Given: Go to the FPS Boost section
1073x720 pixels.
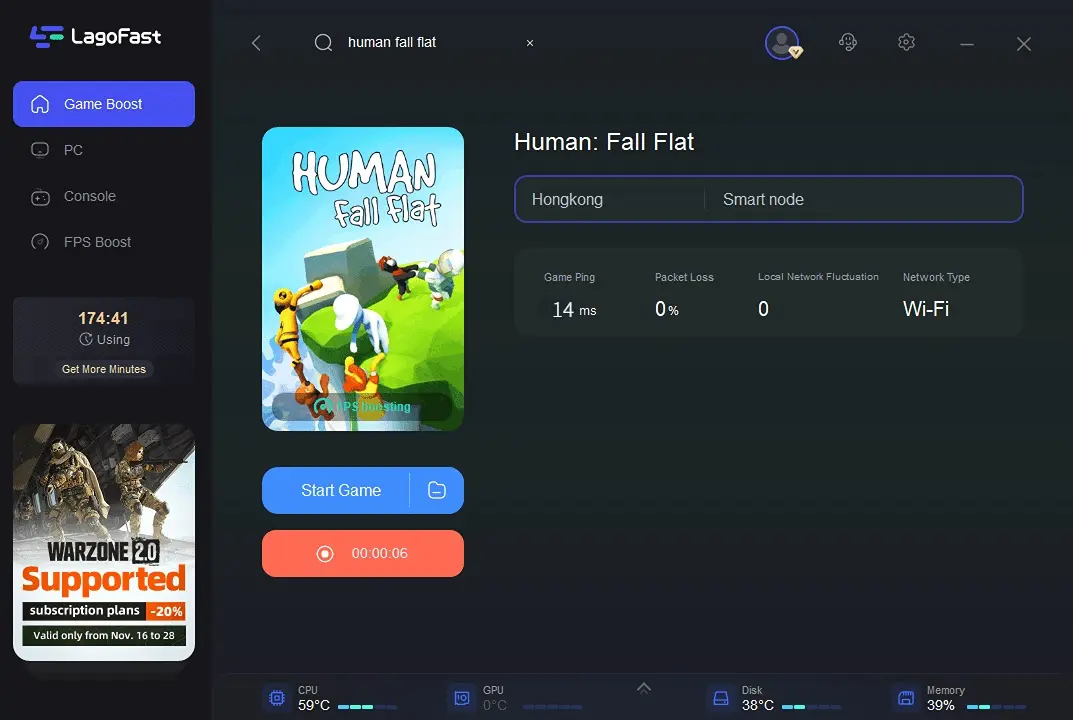Looking at the screenshot, I should point(97,242).
